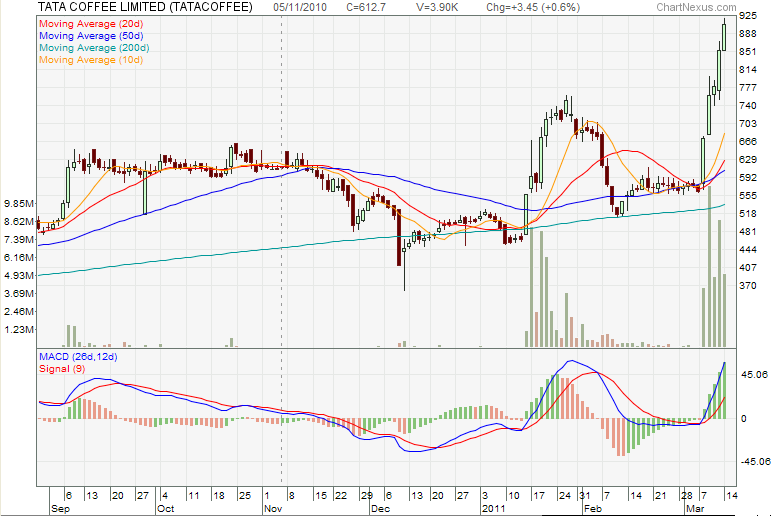Click the 8.62M volume axis label

tap(19, 221)
